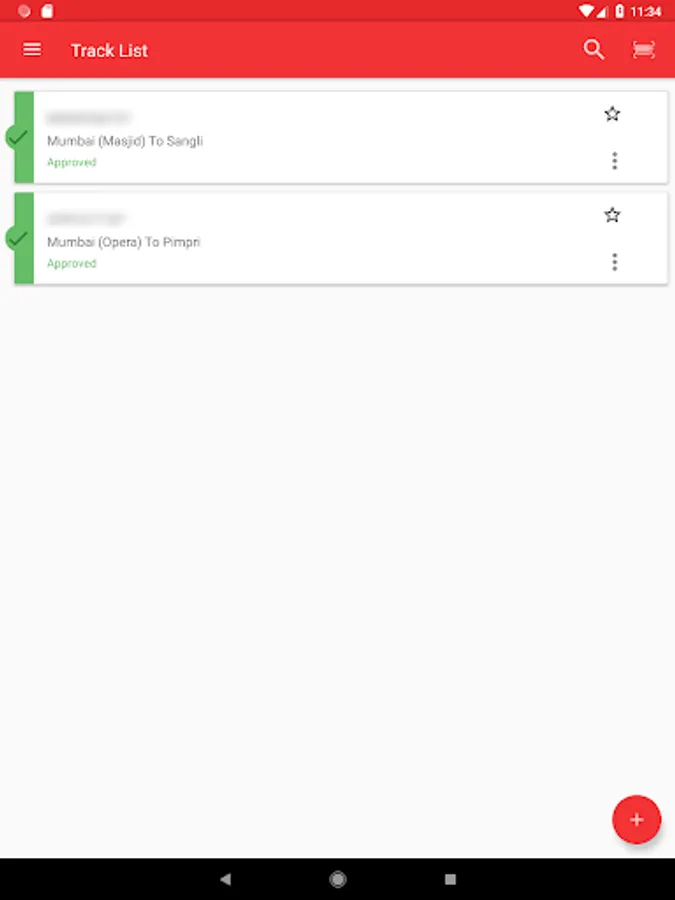The height and width of the screenshot is (900, 675).
Task: Open the navigation drawer hamburger icon
Action: [x=32, y=49]
